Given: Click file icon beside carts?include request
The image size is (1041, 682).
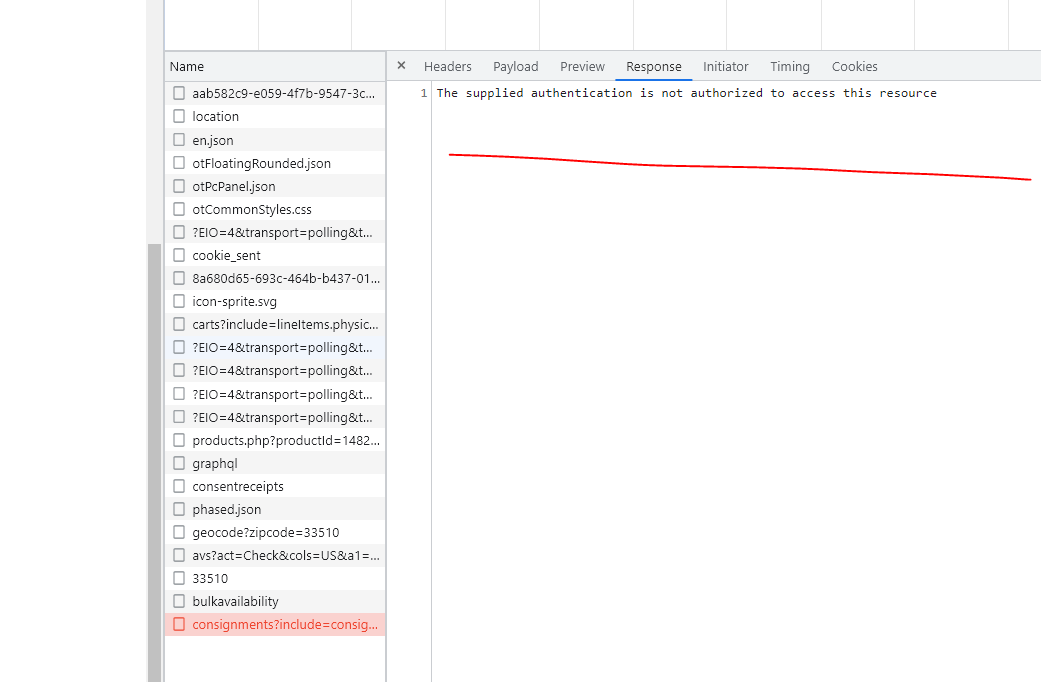Looking at the screenshot, I should coord(179,324).
